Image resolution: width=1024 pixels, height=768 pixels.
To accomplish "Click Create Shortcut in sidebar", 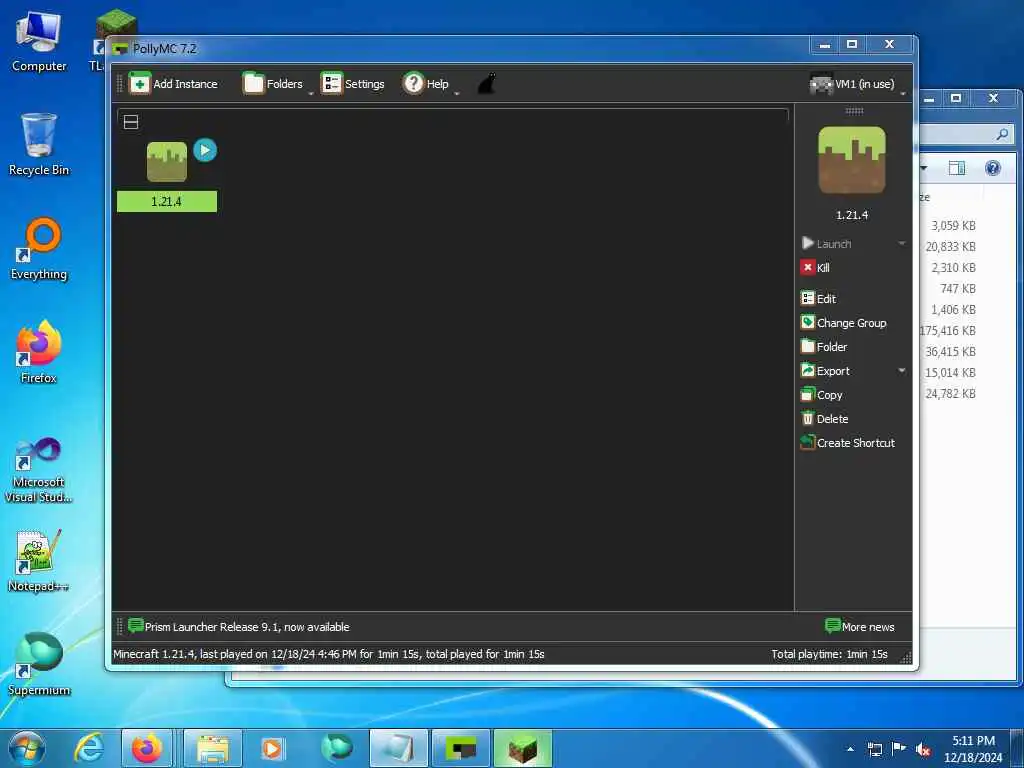I will [848, 443].
